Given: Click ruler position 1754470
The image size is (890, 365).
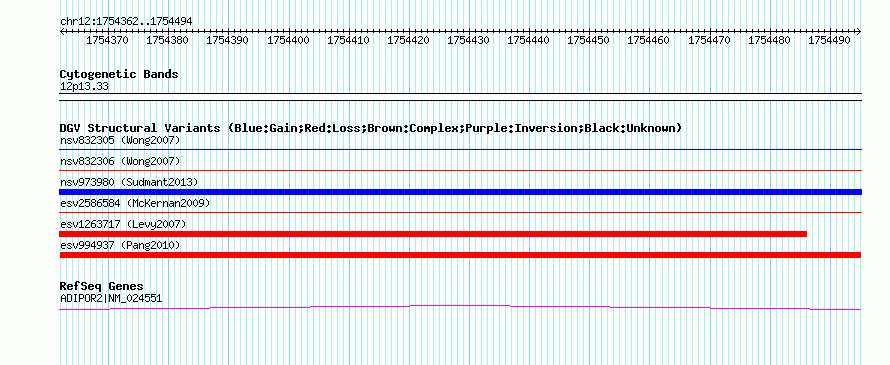Looking at the screenshot, I should point(710,41).
